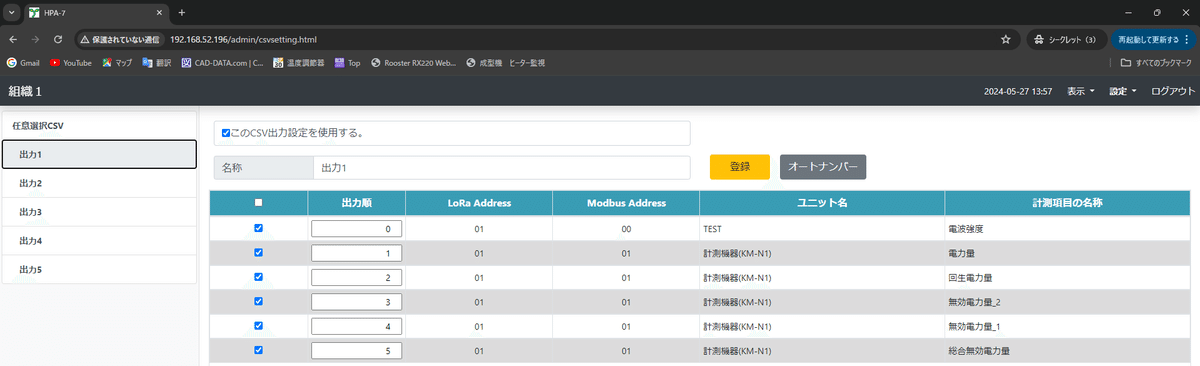This screenshot has height=366, width=1200.
Task: Click the 計測項目の名称 column header
Action: [1067, 203]
